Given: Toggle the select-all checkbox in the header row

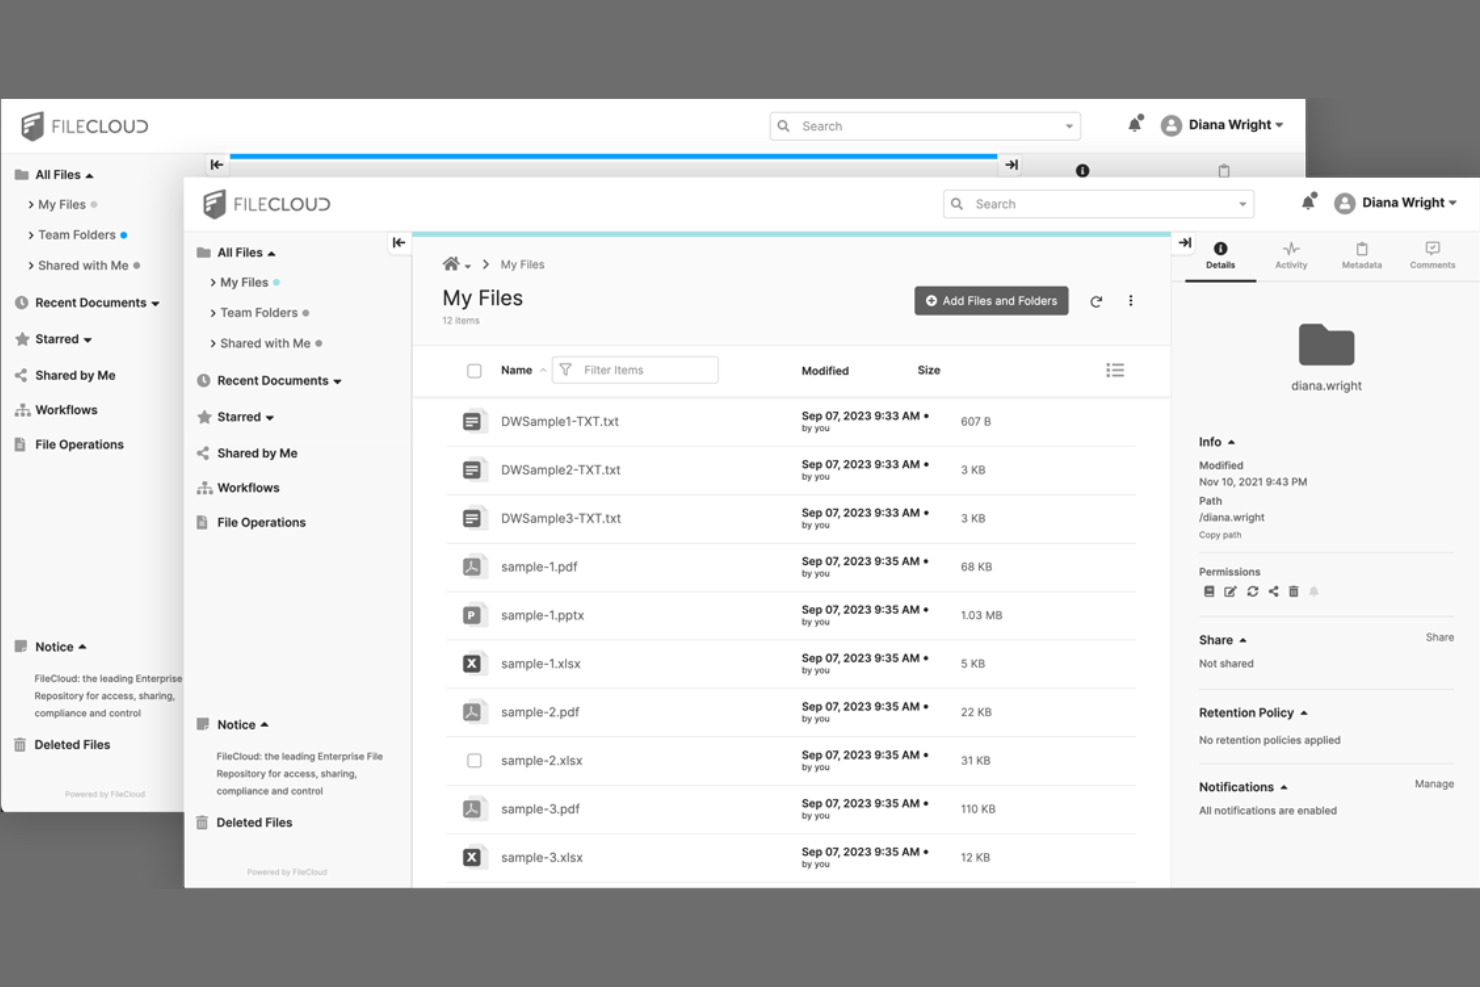Looking at the screenshot, I should [x=474, y=369].
